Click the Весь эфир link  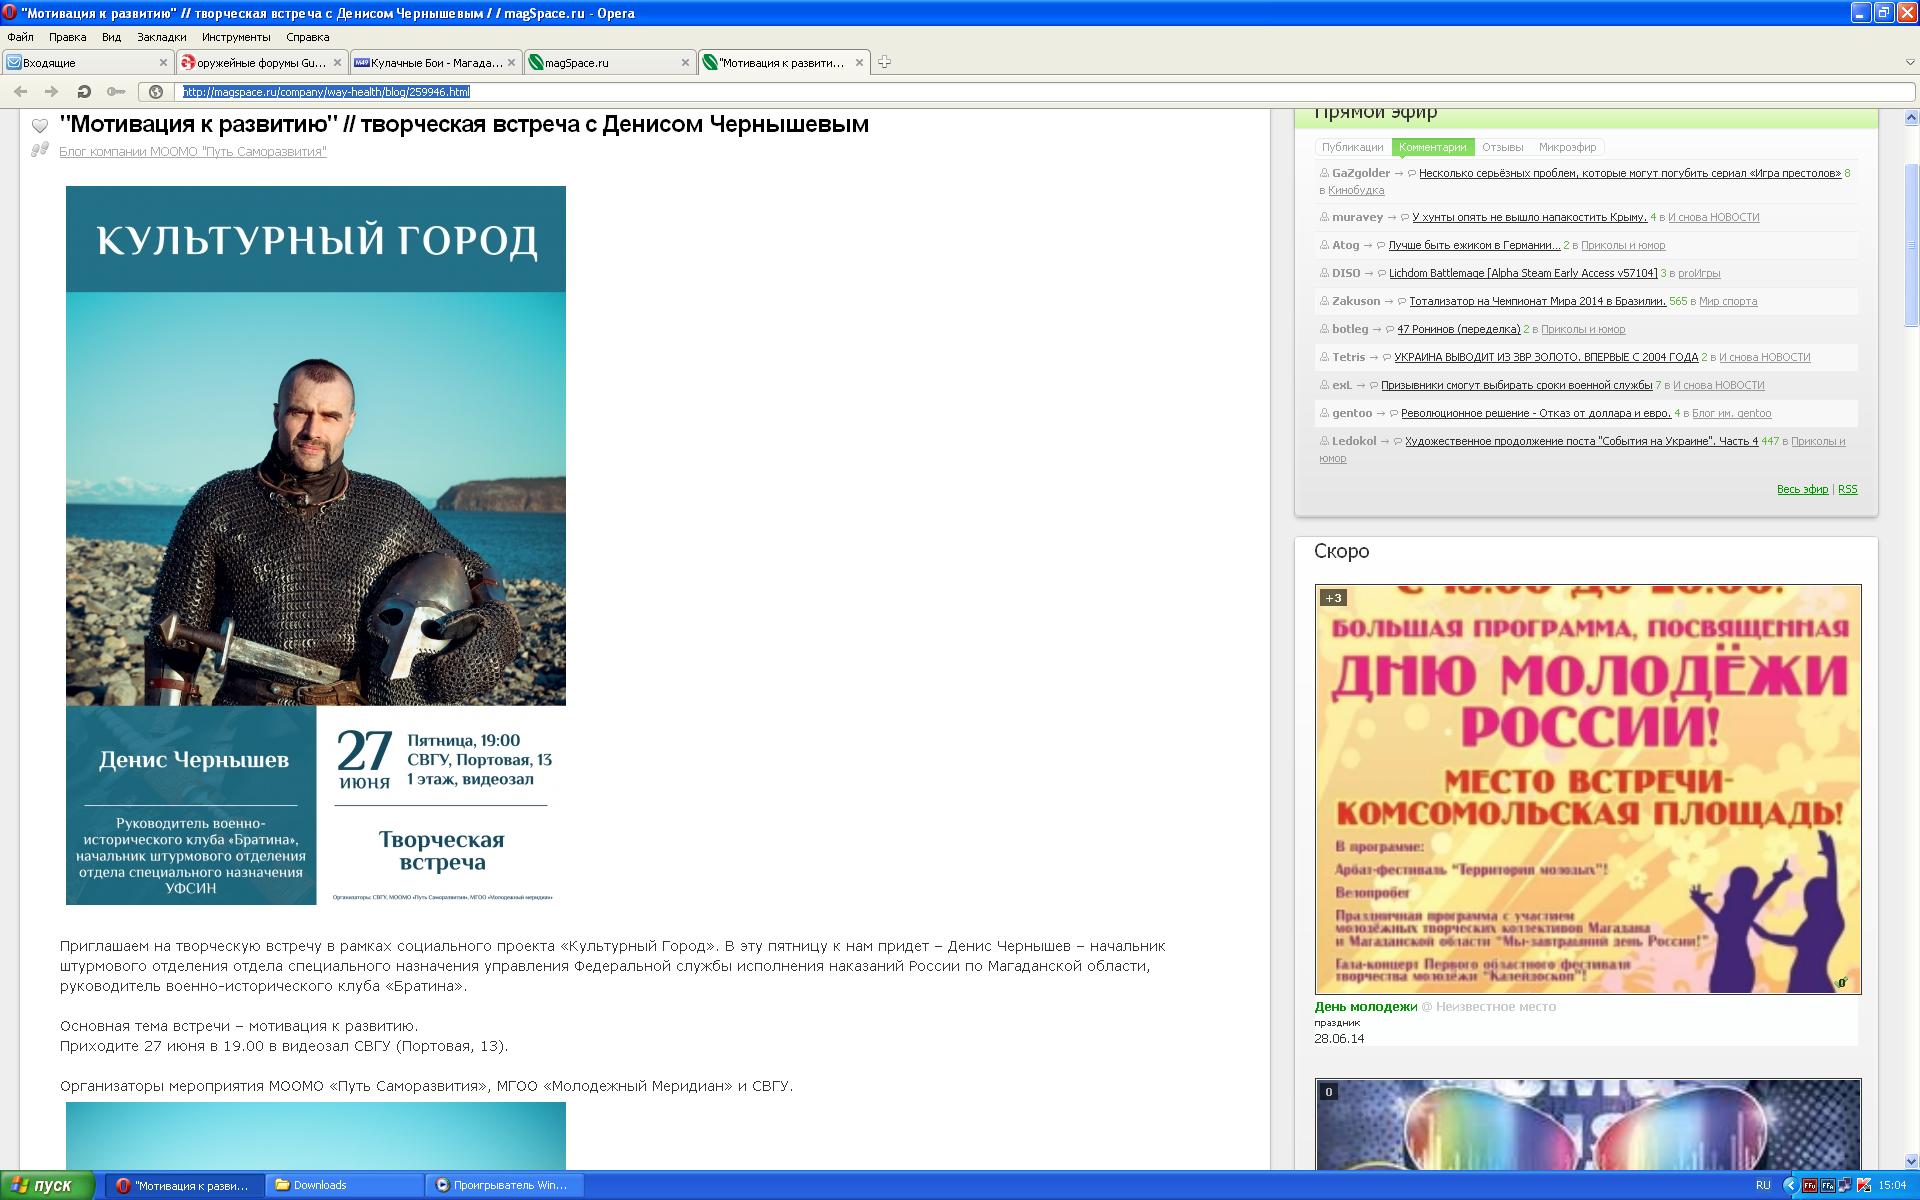pyautogui.click(x=1802, y=489)
